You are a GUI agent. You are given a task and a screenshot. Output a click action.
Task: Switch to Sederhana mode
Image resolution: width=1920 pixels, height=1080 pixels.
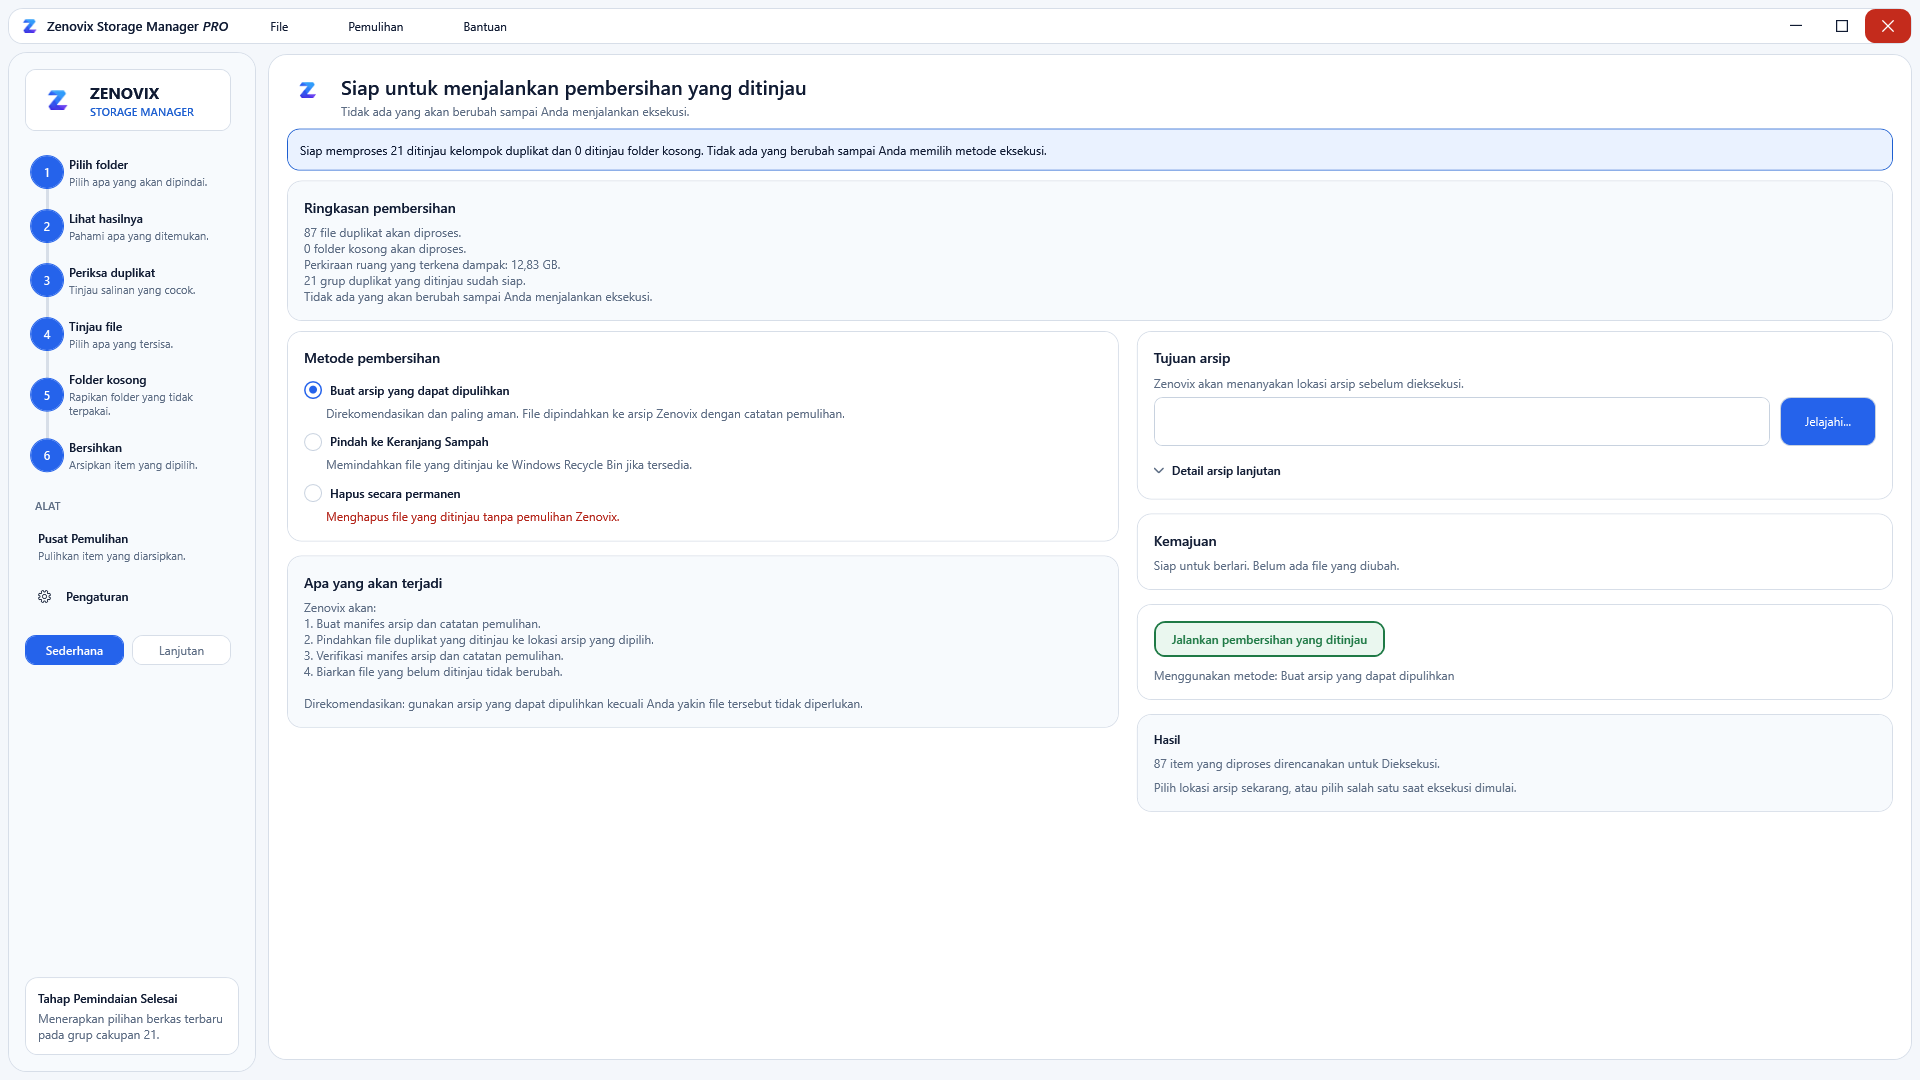pos(74,651)
